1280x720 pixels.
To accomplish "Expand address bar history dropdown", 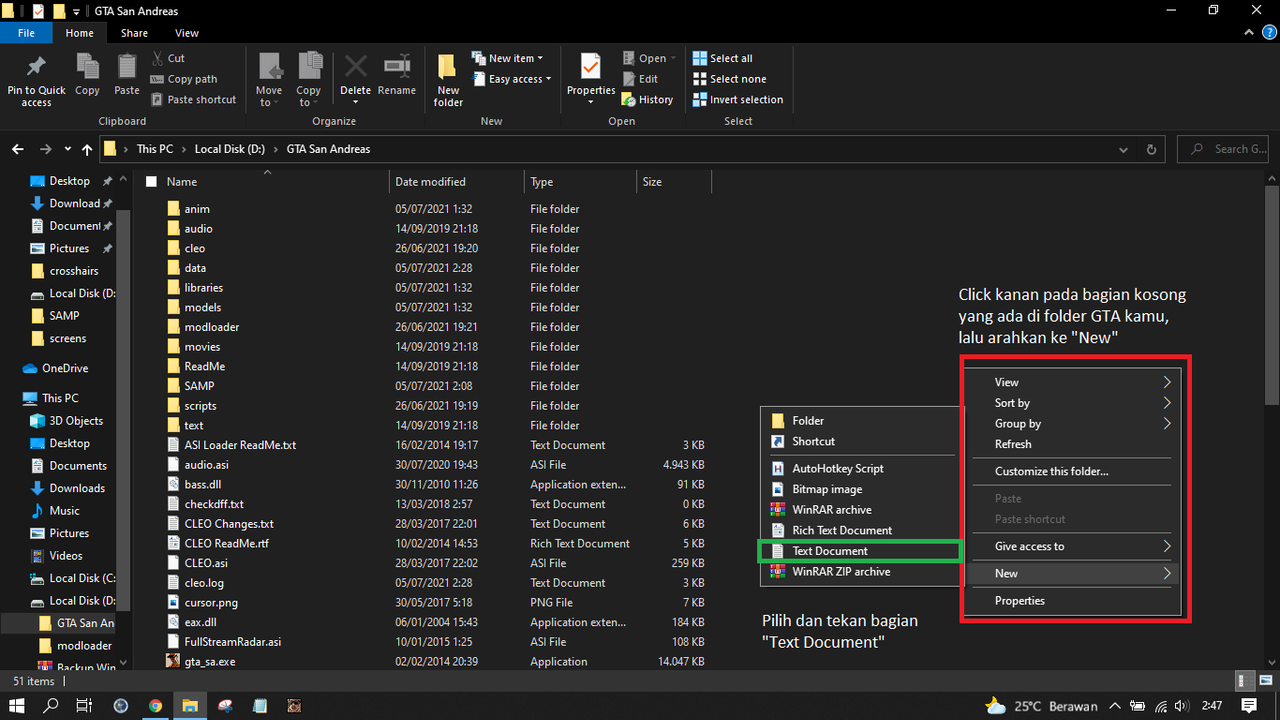I will pyautogui.click(x=1125, y=149).
